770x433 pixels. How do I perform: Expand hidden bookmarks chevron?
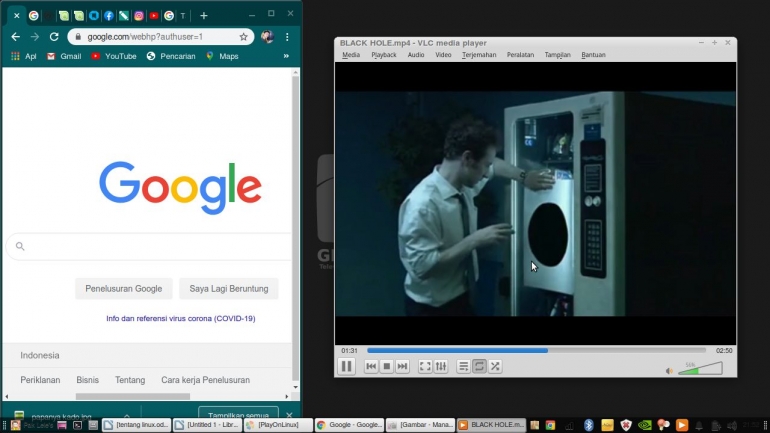coord(286,56)
